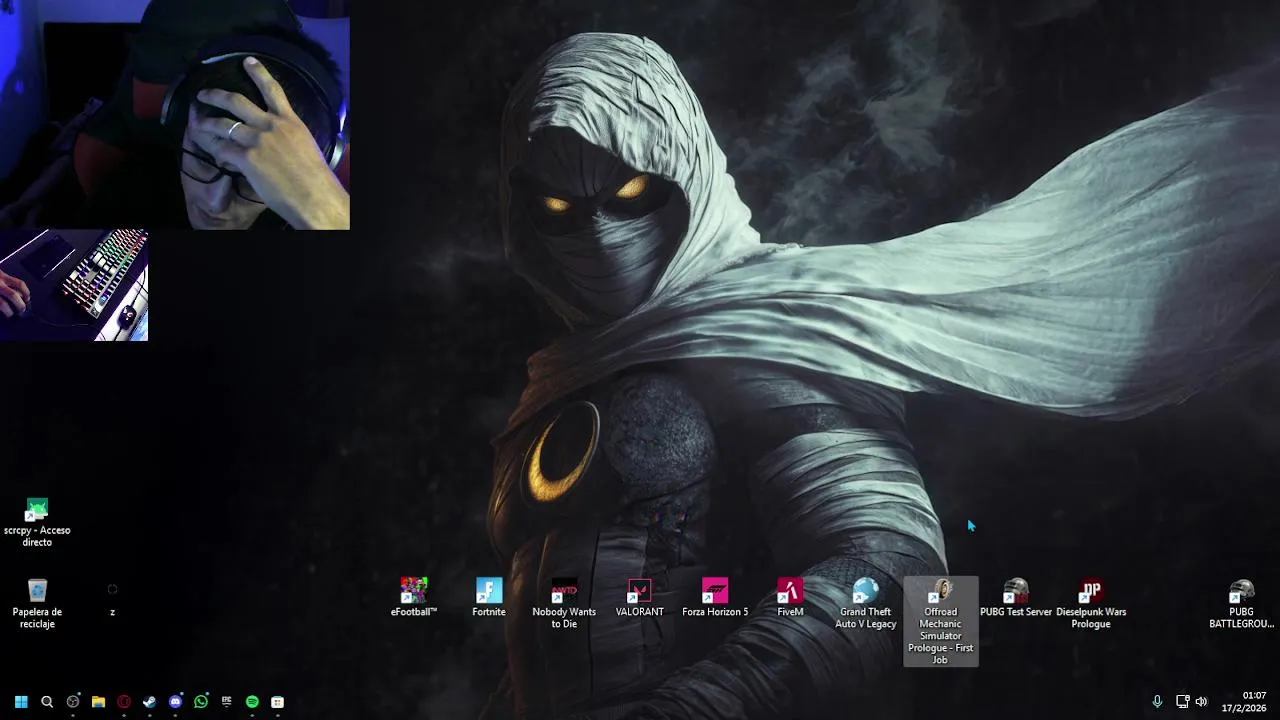1280x720 pixels.
Task: Select the PUBG BATTLEGROUNDS desktop shortcut
Action: click(1241, 603)
